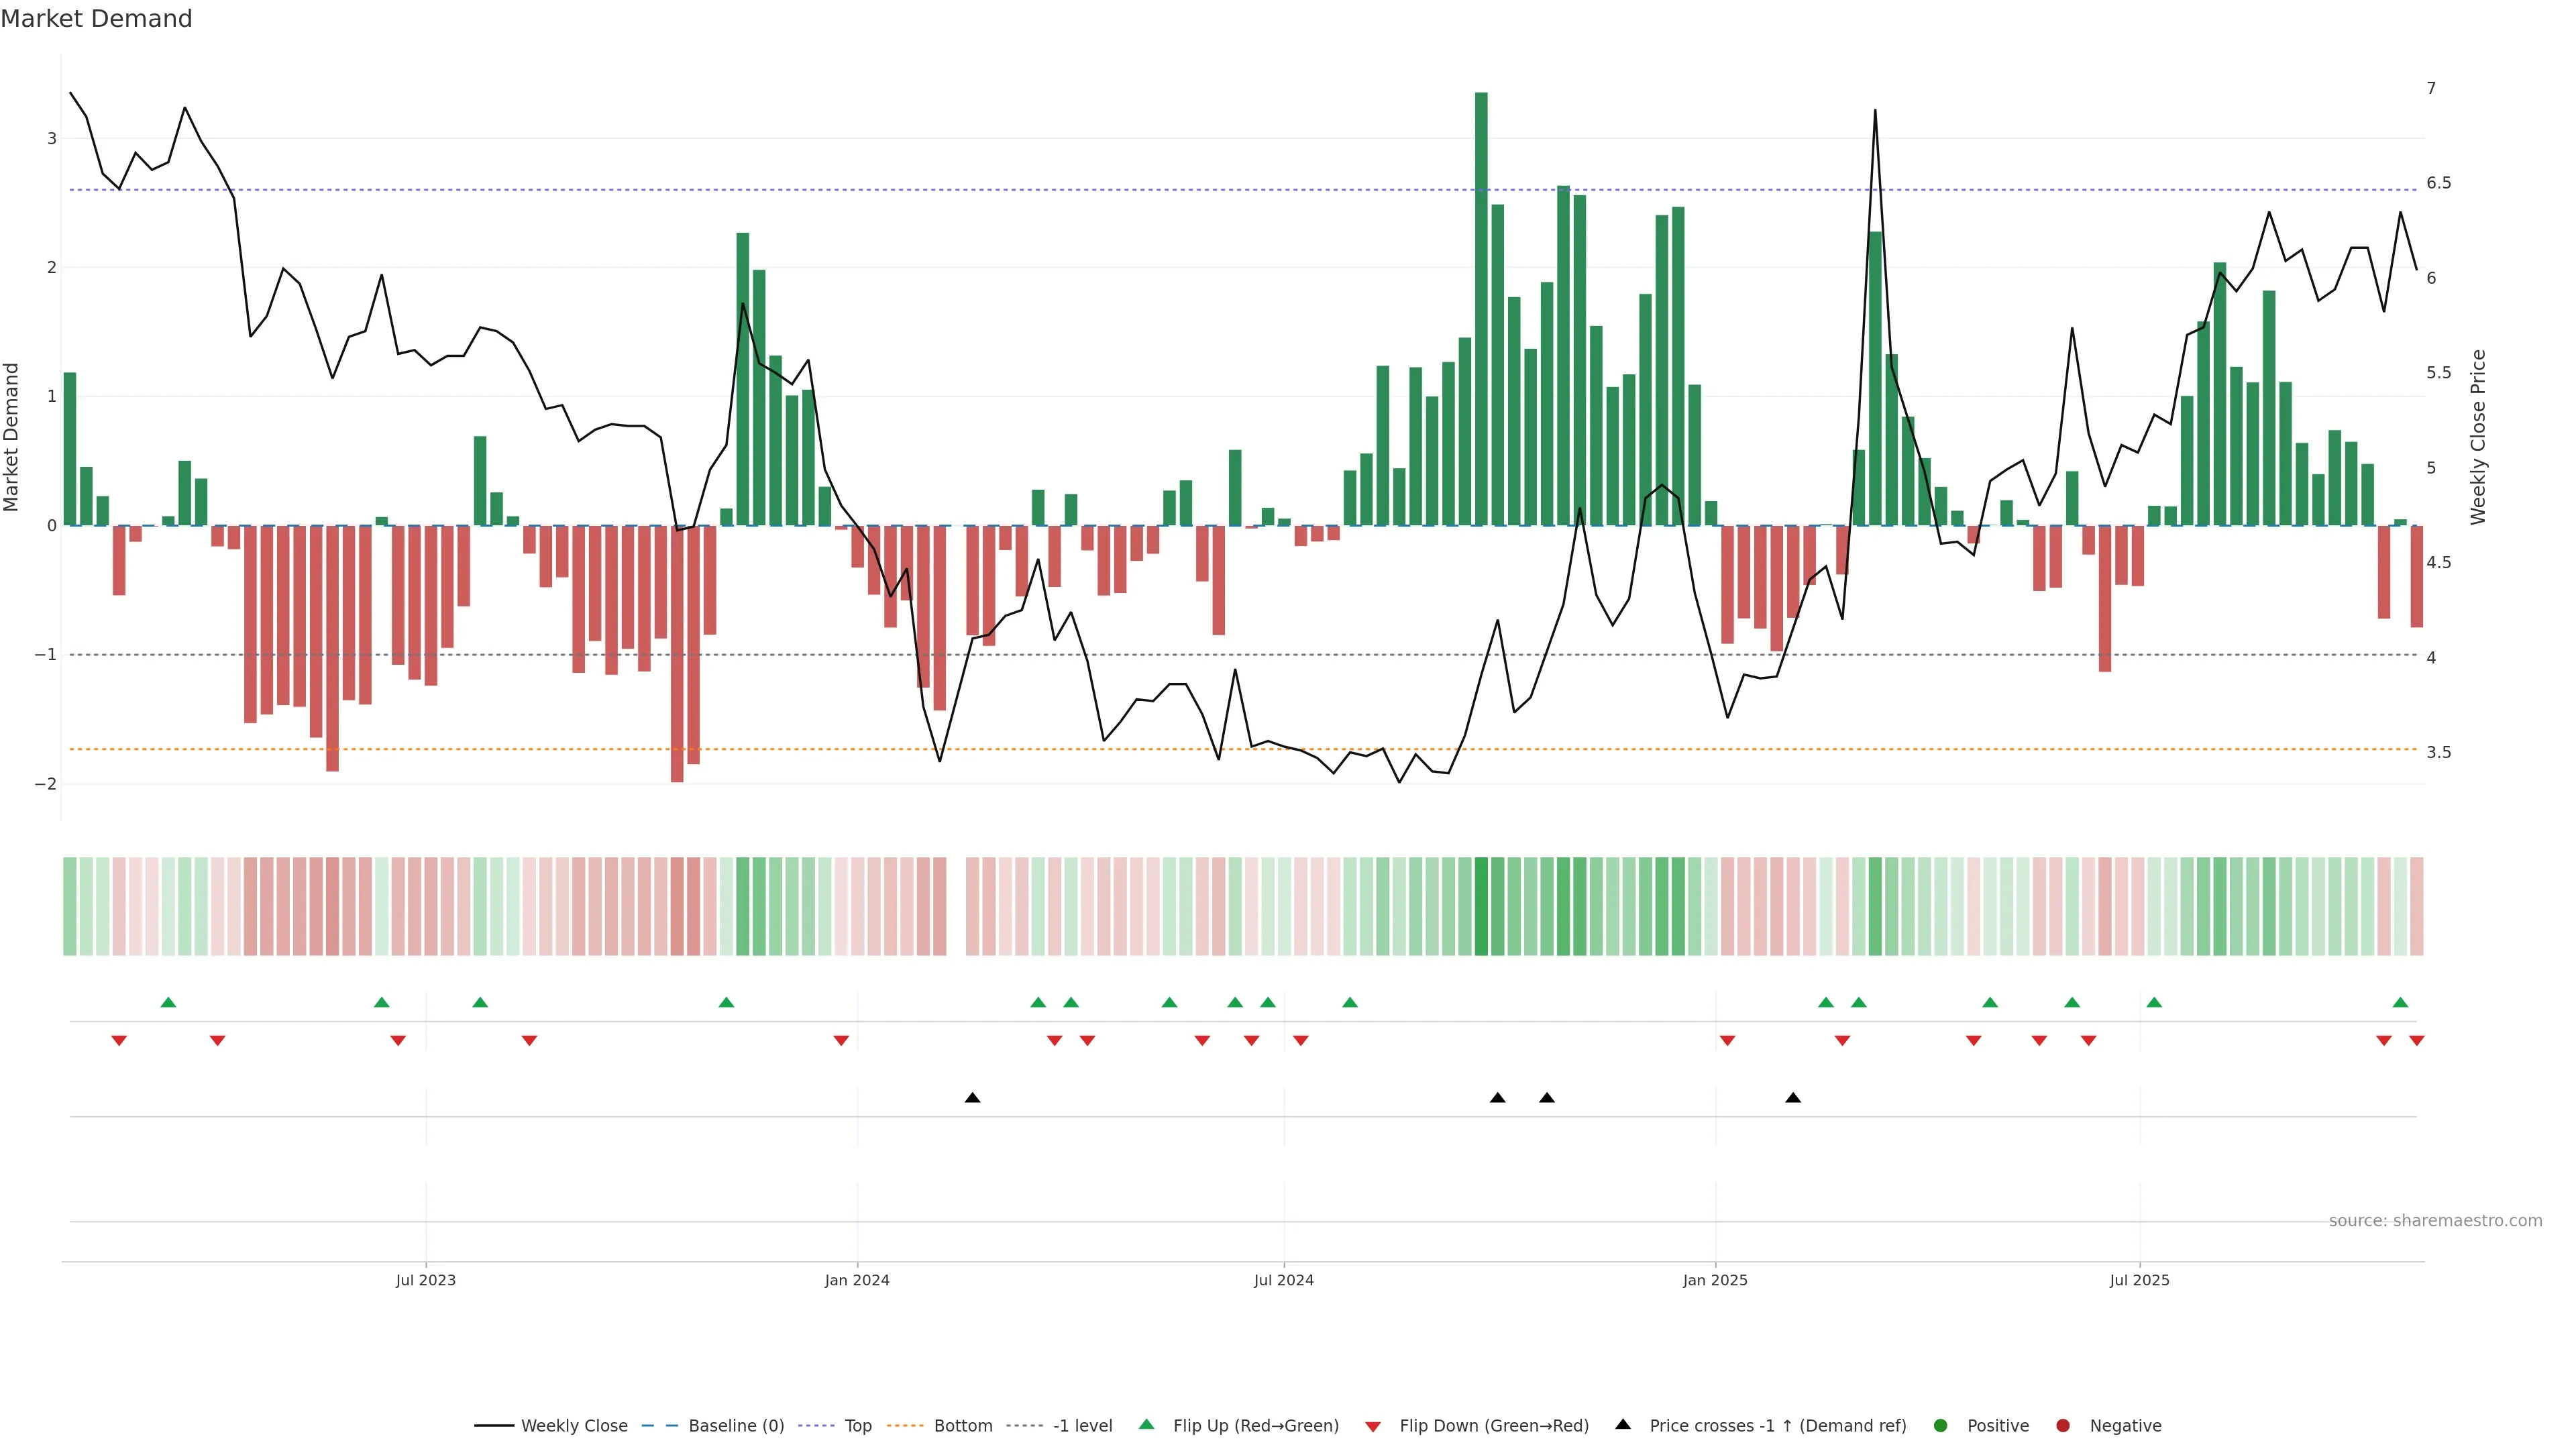Viewport: 2576px width, 1449px height.
Task: Click the first black price-cross triangle marker
Action: pos(972,1098)
